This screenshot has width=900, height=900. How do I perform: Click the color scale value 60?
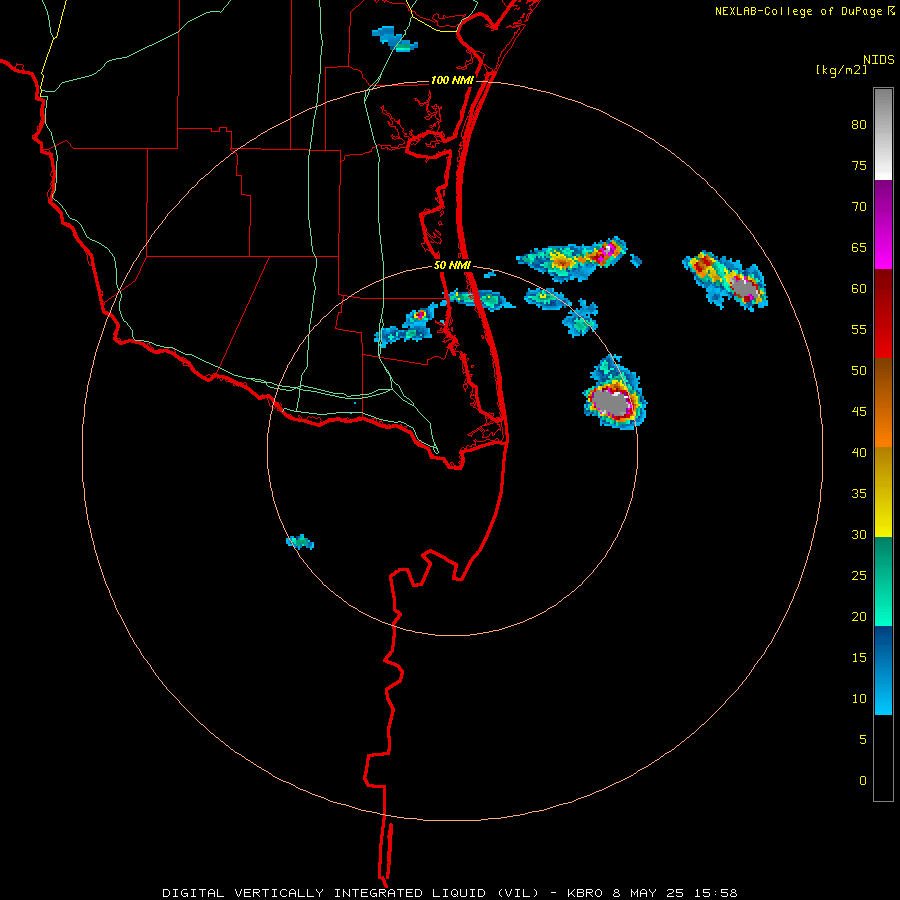point(859,289)
